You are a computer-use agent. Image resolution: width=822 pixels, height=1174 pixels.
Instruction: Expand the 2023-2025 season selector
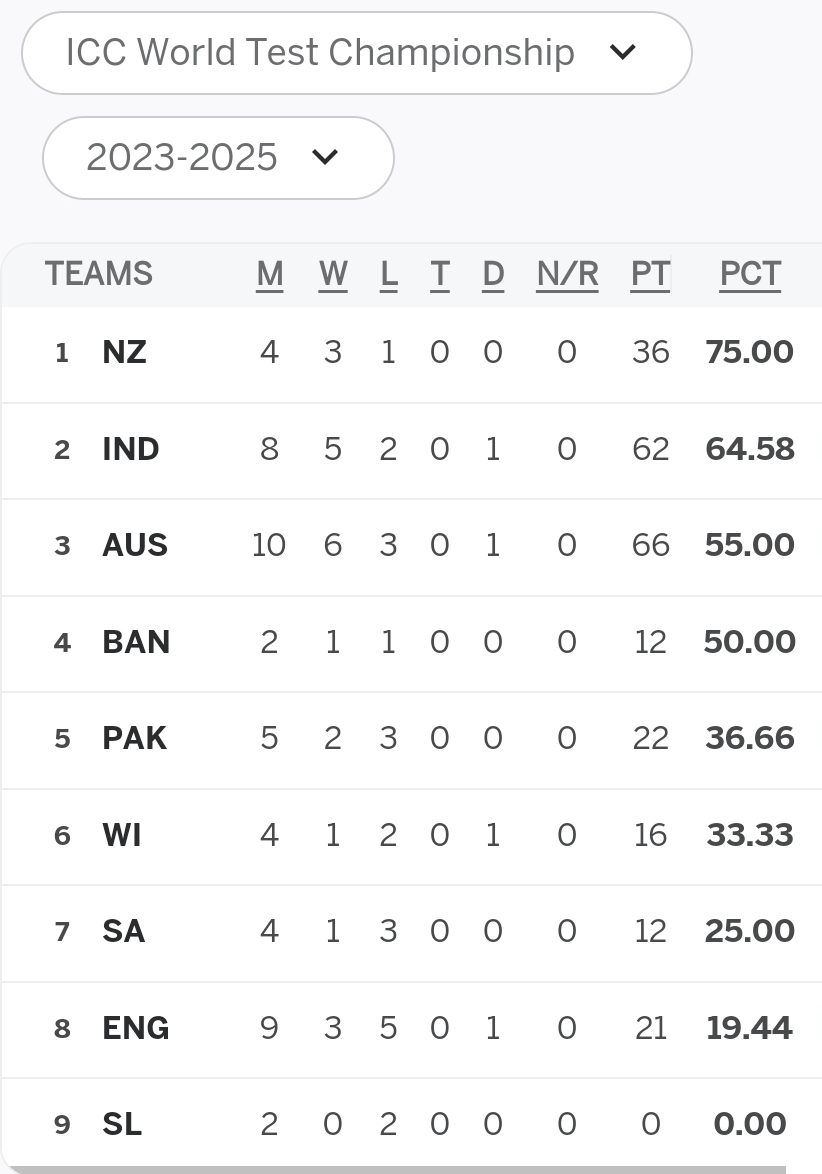tap(219, 158)
